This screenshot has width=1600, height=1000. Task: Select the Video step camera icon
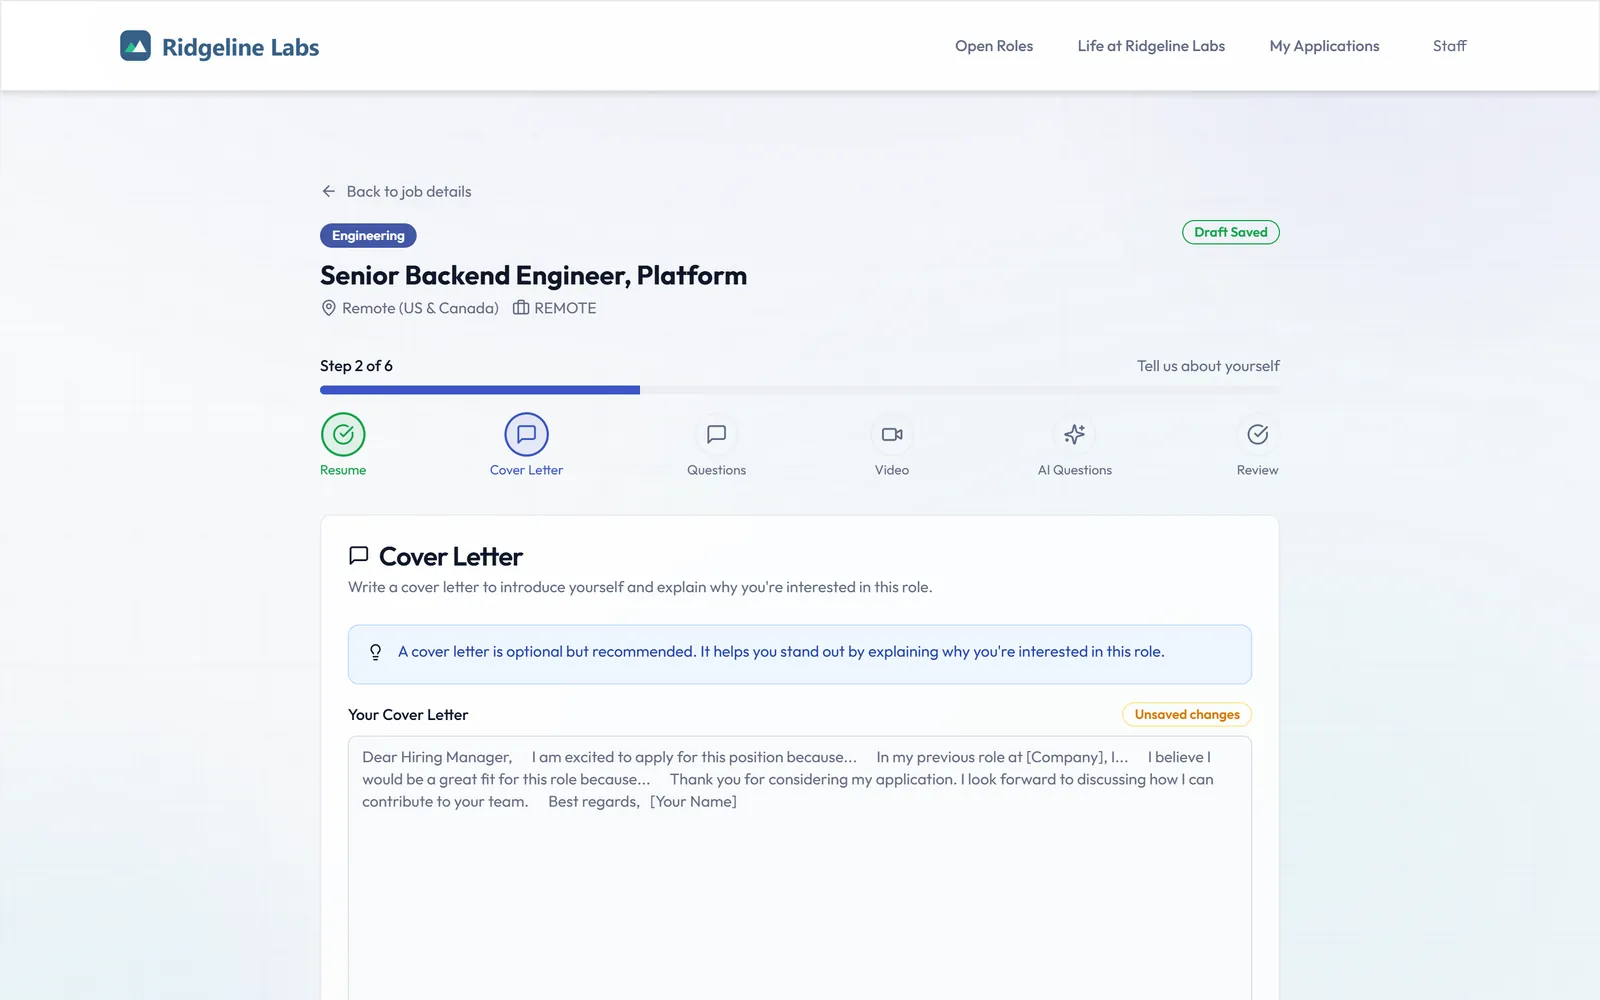point(892,434)
